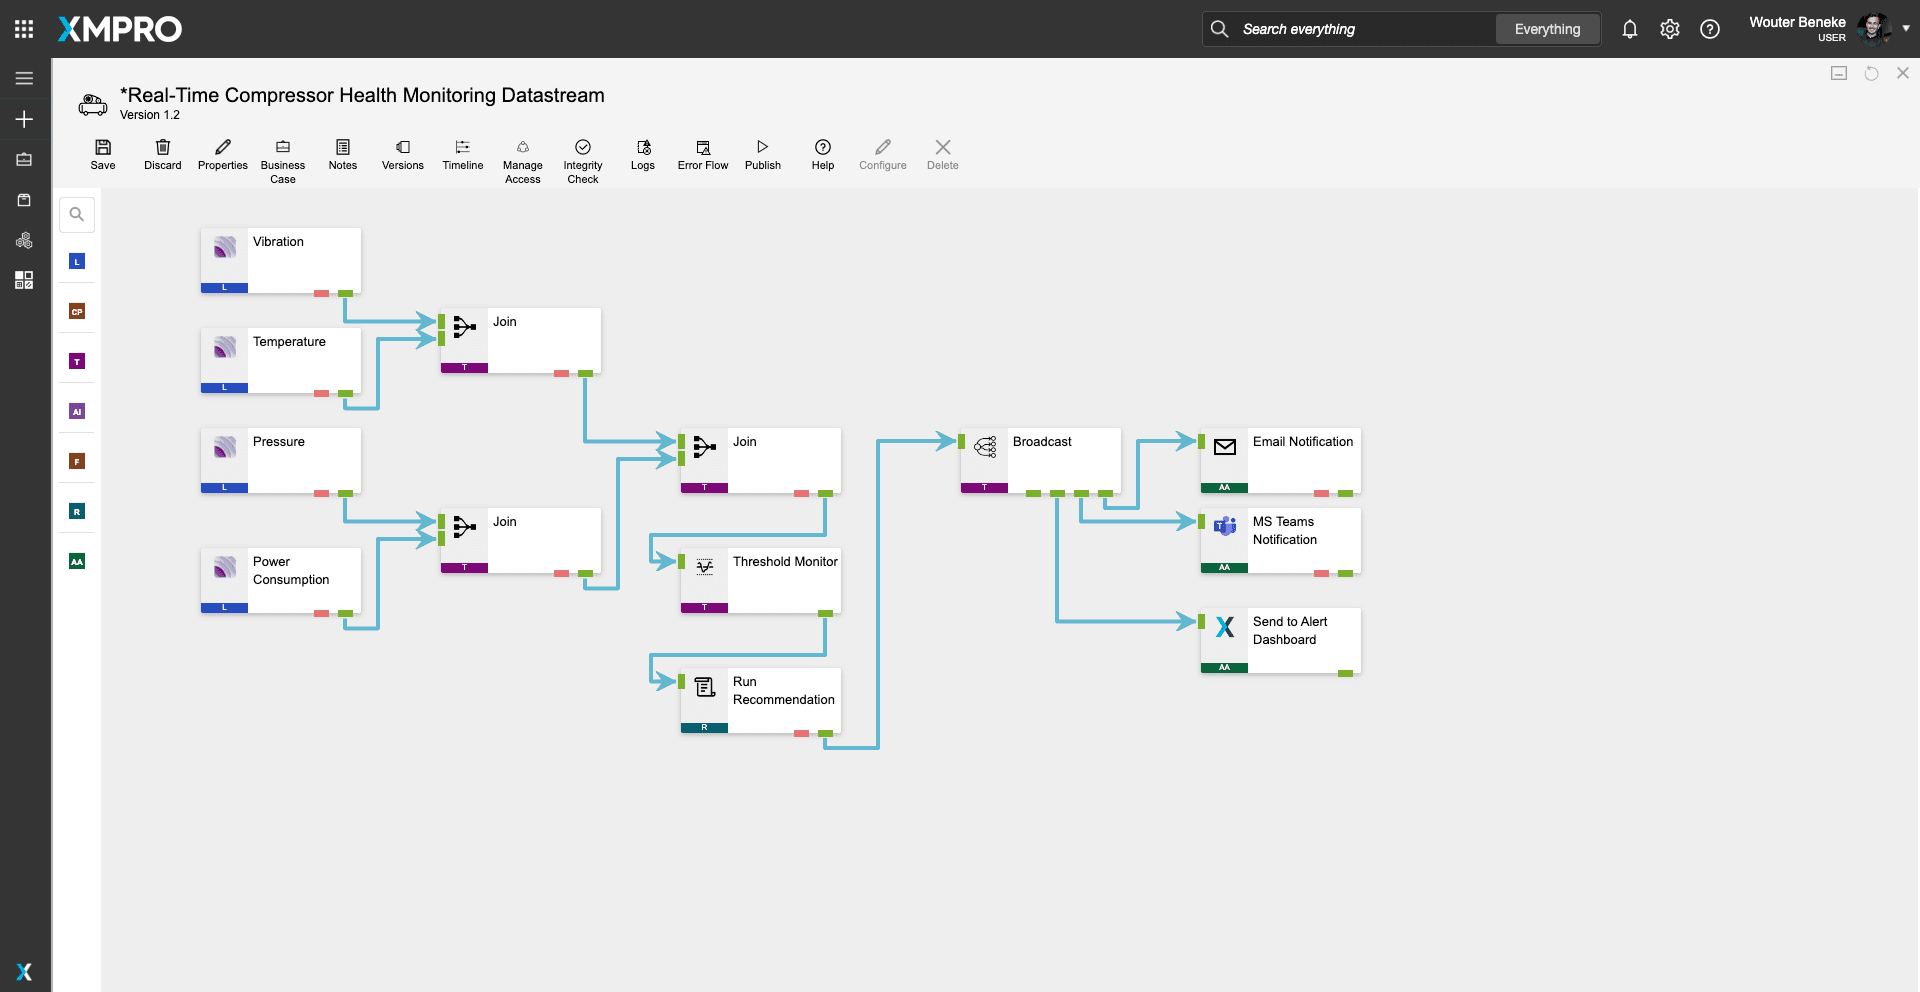Toggle the hamburger navigation menu
This screenshot has height=992, width=1920.
pyautogui.click(x=24, y=78)
